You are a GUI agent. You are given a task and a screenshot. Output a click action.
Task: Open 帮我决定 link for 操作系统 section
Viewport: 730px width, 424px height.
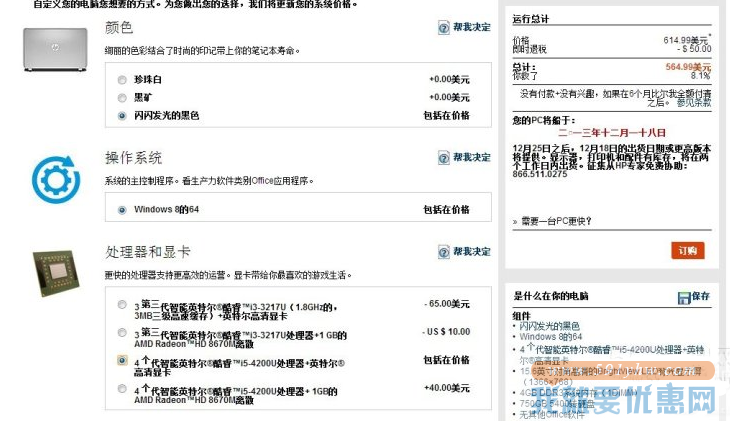click(x=472, y=157)
